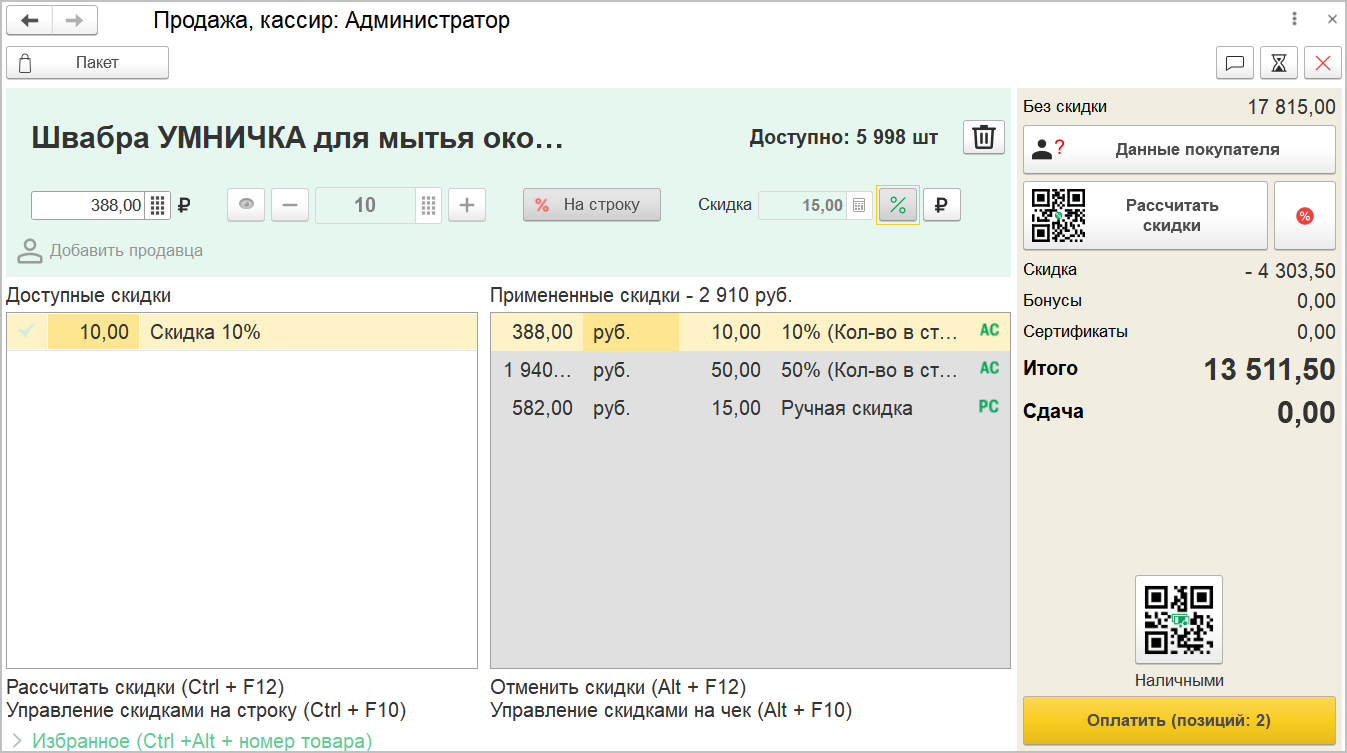1347x753 pixels.
Task: Click the red percent discount button
Action: click(1304, 215)
